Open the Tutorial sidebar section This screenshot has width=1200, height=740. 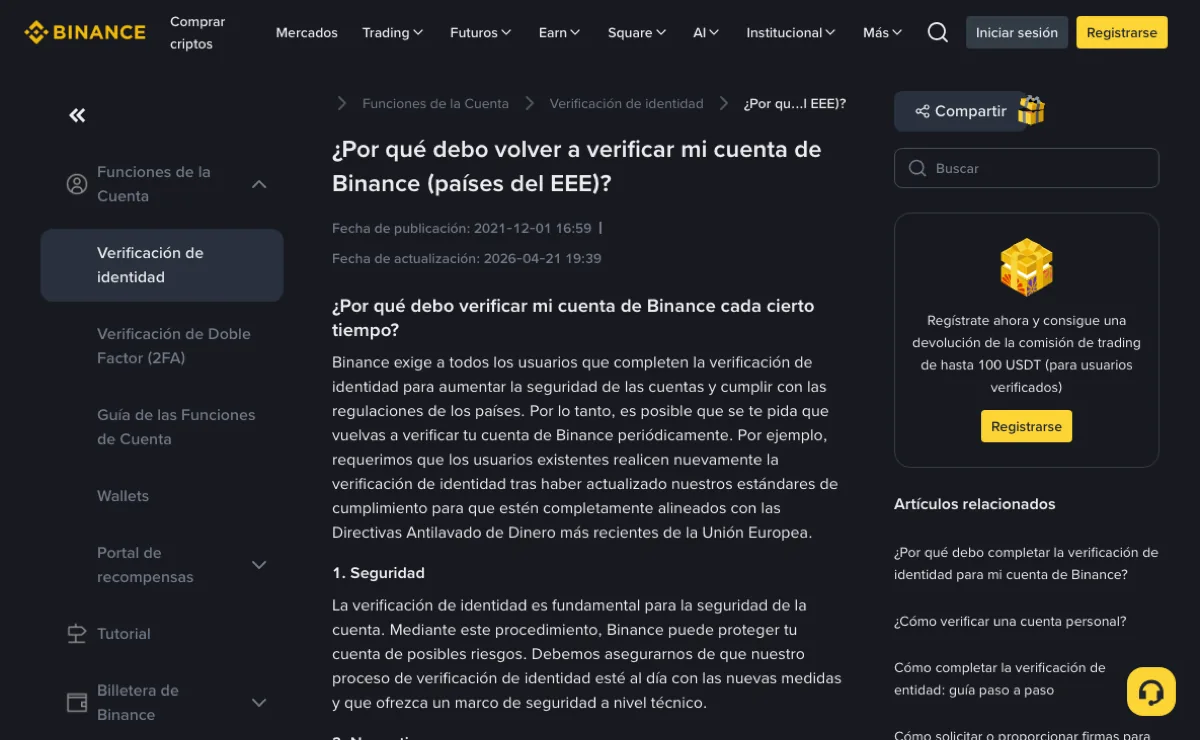(x=124, y=634)
